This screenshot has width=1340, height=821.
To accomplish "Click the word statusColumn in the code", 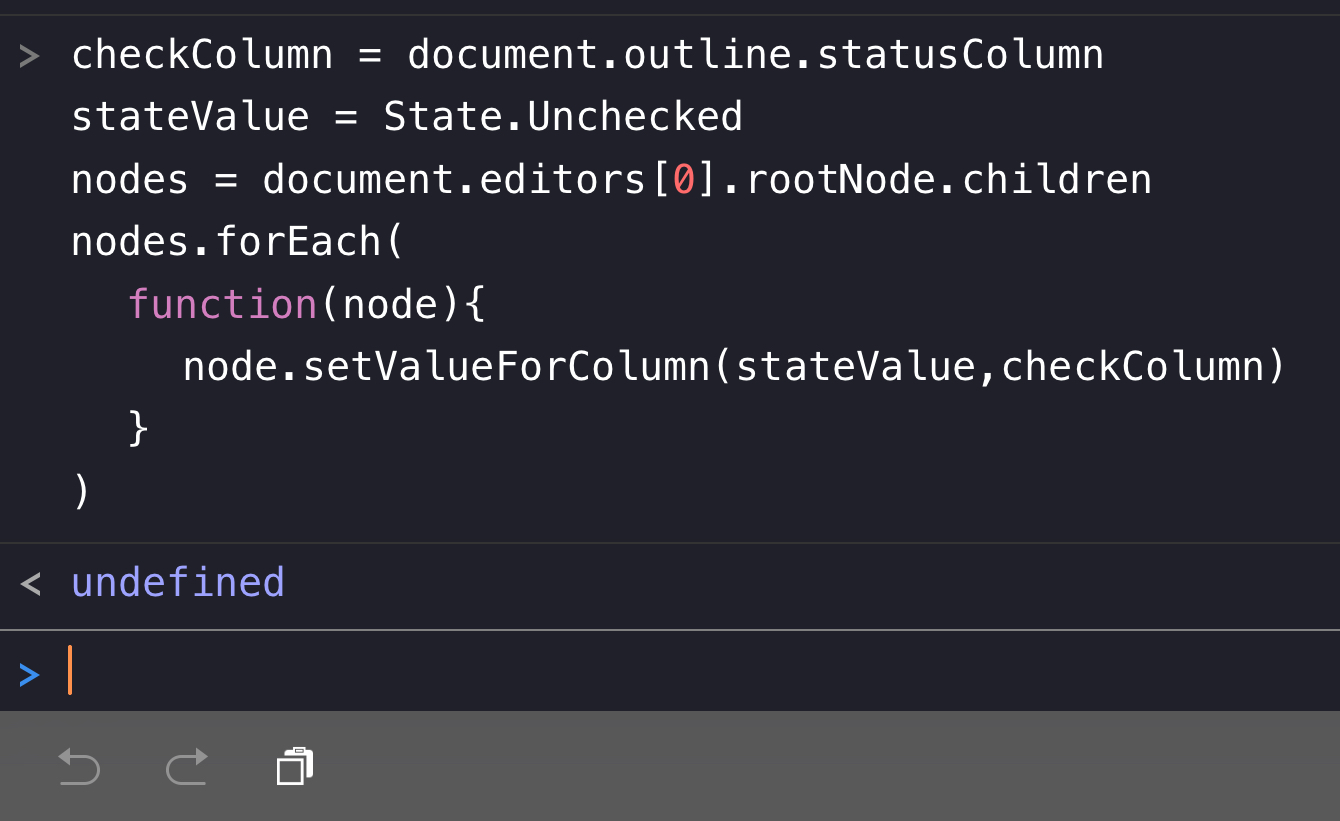I will 960,55.
